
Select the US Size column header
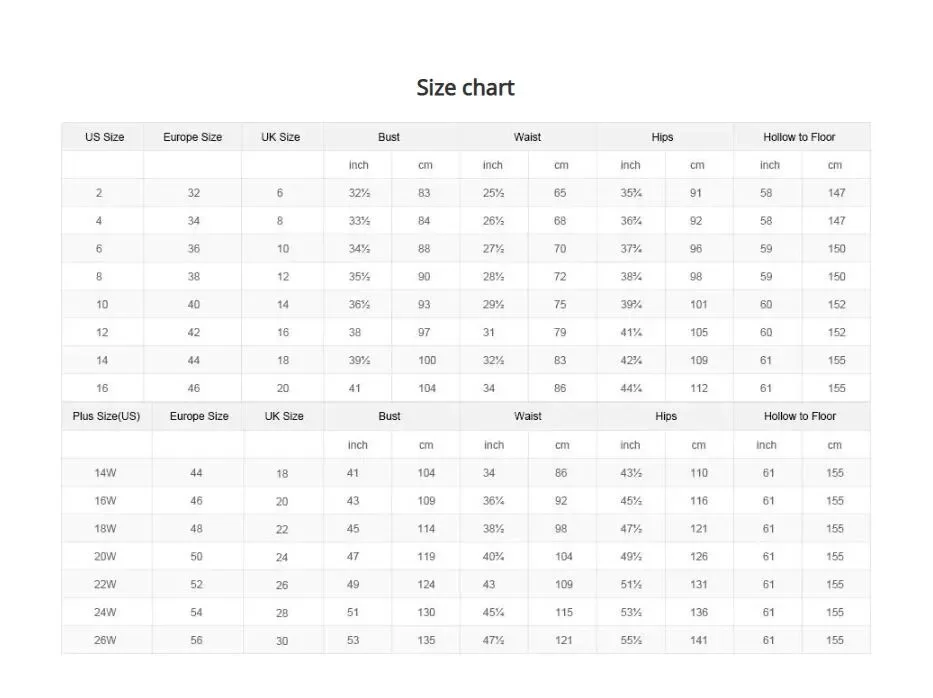click(x=105, y=137)
